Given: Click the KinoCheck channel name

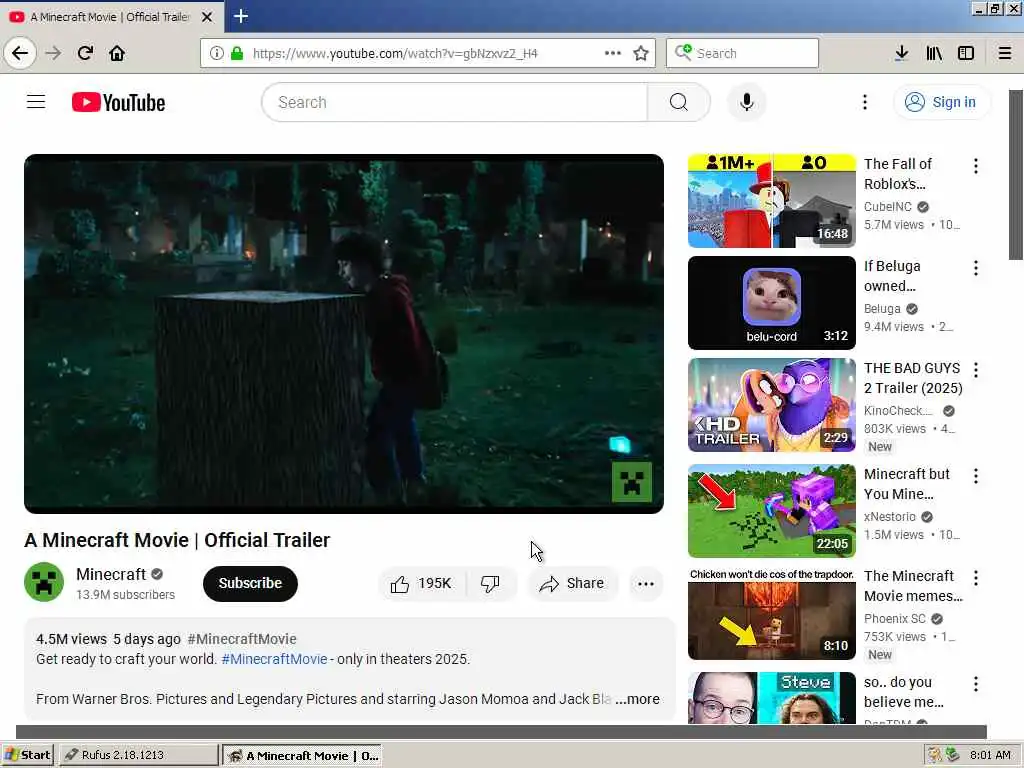Looking at the screenshot, I should tap(898, 411).
